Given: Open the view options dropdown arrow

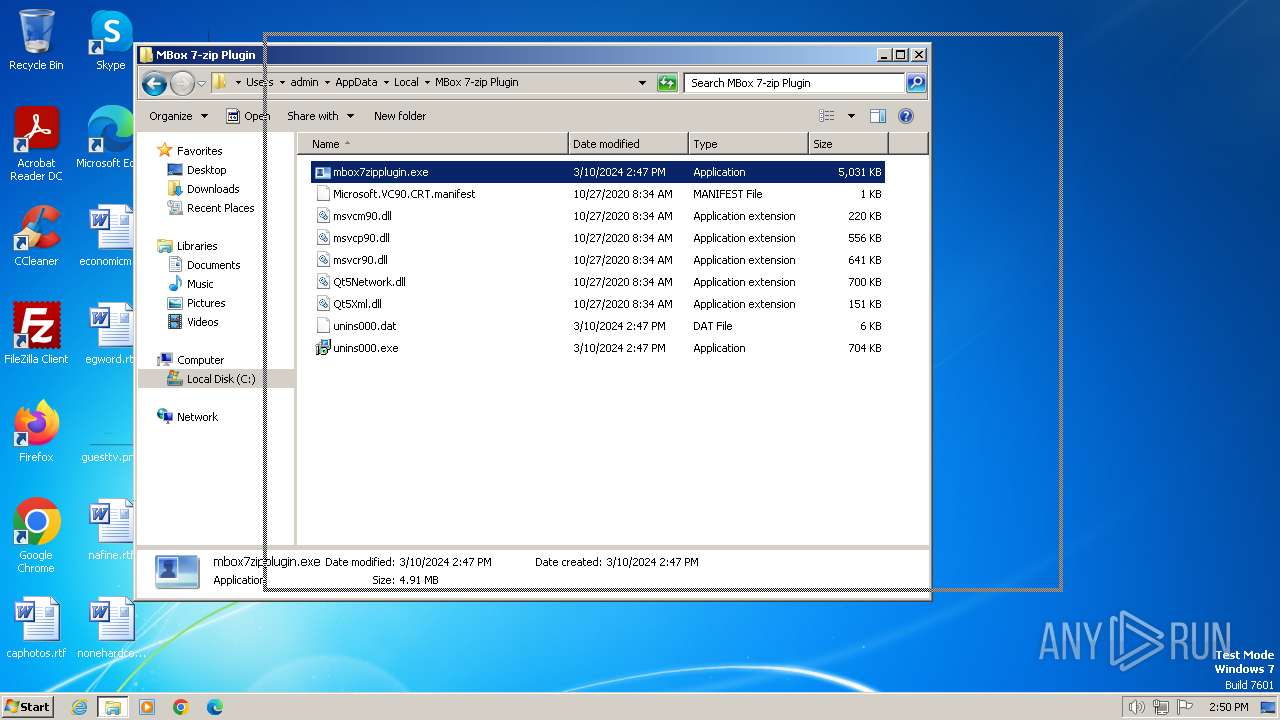Looking at the screenshot, I should (851, 116).
